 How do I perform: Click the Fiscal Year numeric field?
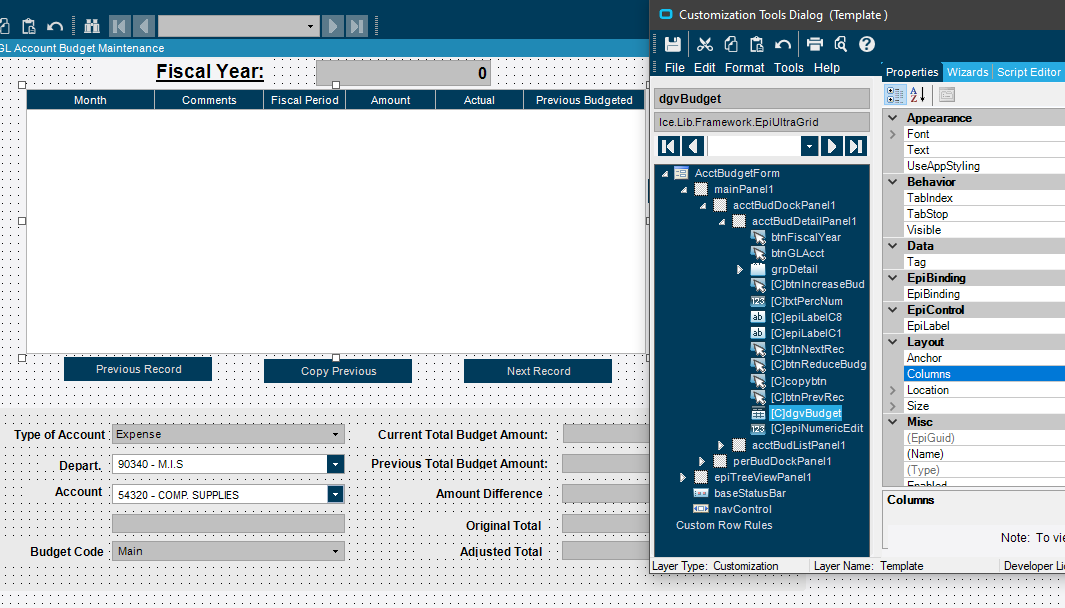tap(403, 73)
